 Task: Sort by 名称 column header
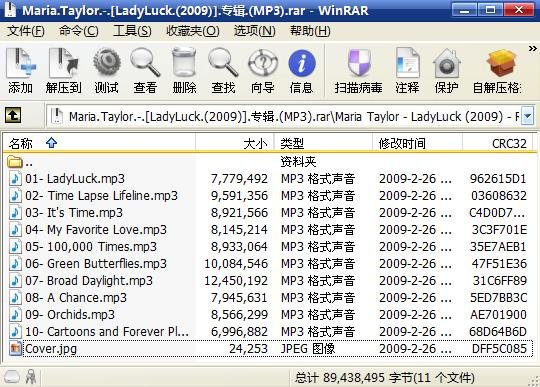click(x=99, y=143)
